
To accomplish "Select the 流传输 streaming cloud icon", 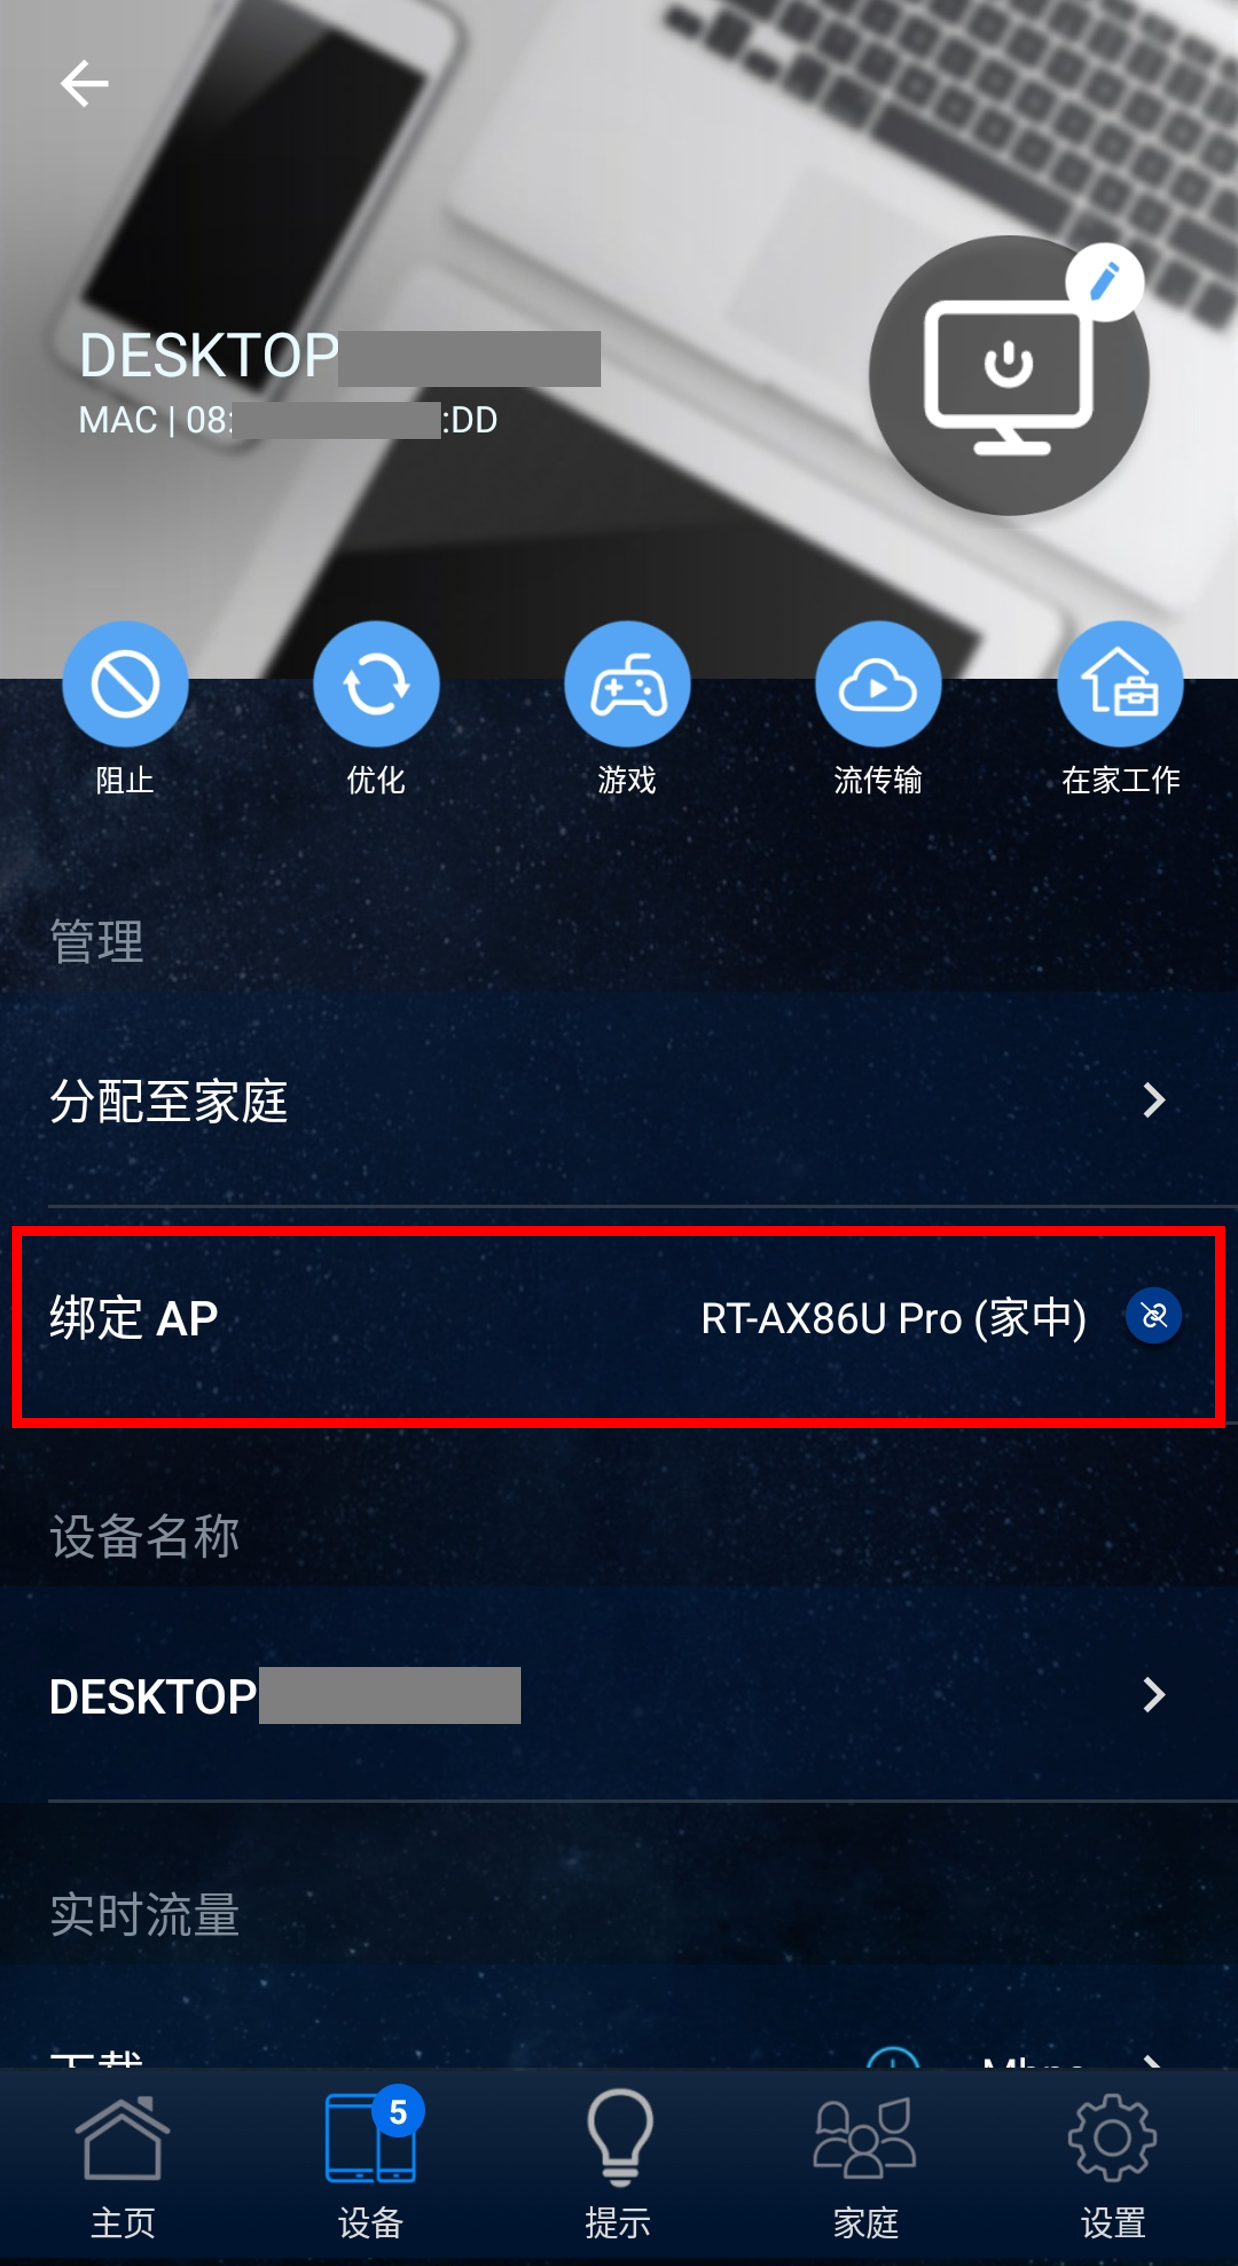I will (878, 685).
